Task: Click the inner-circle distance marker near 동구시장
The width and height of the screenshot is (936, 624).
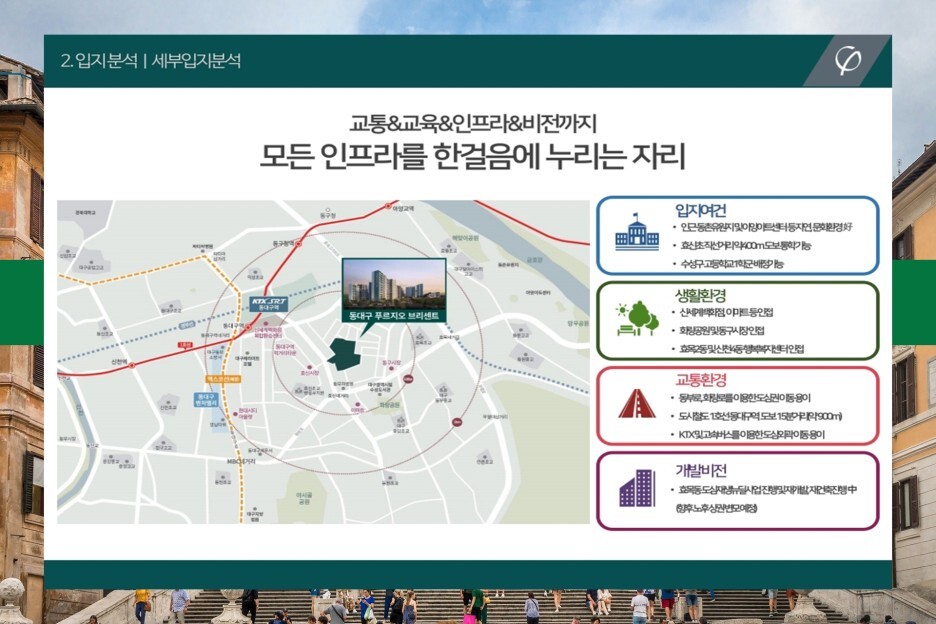Action: tap(408, 378)
